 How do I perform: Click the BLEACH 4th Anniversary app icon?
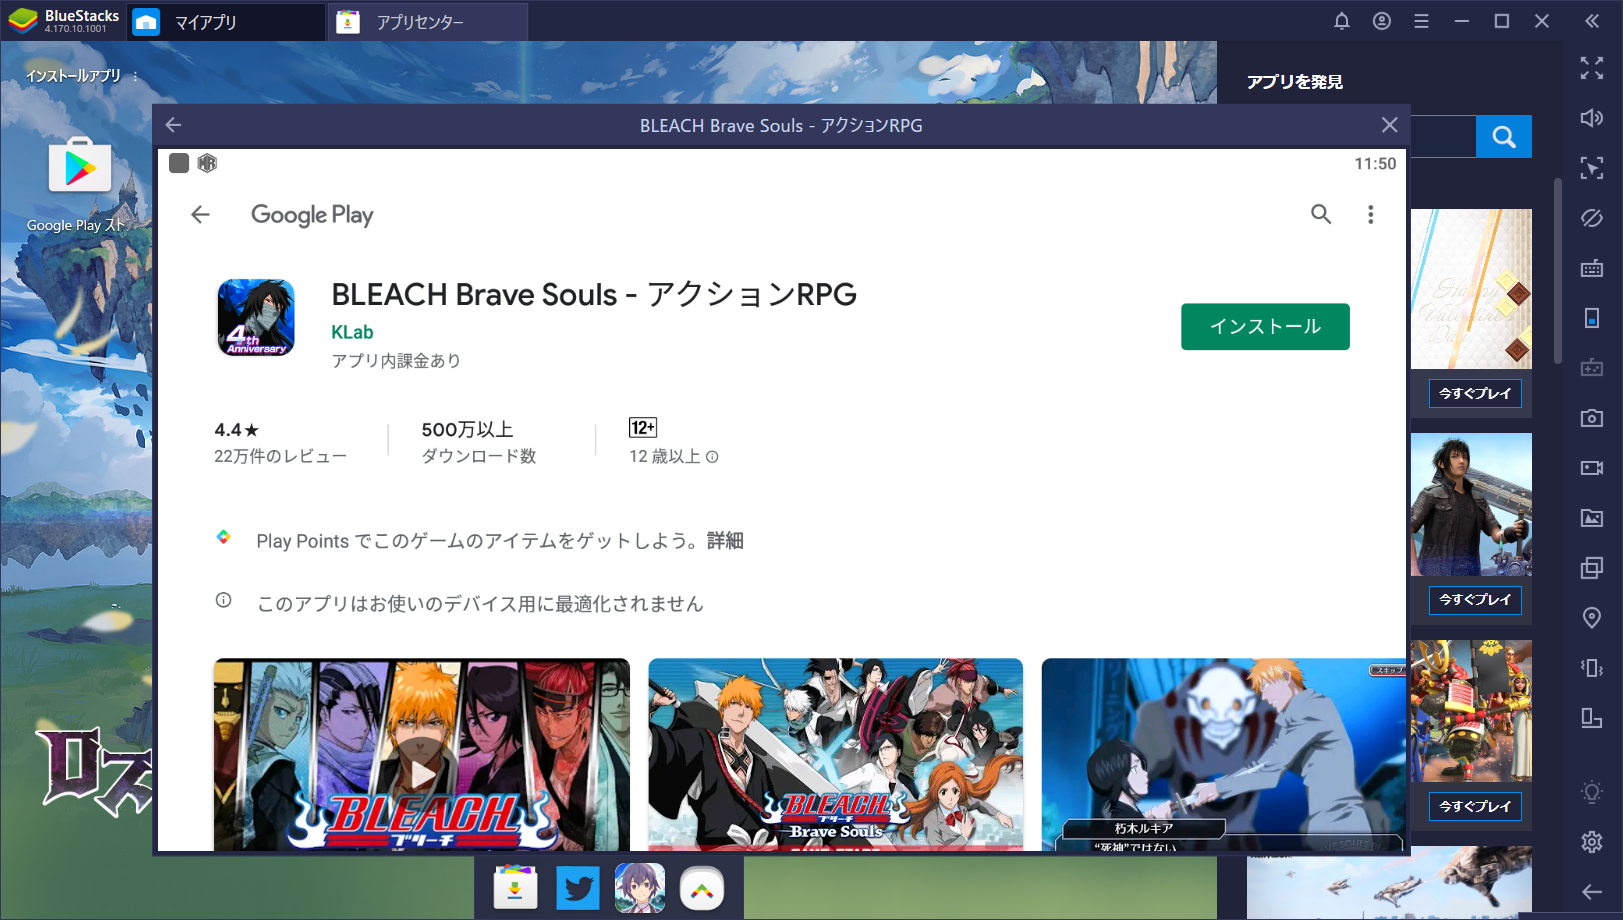256,317
